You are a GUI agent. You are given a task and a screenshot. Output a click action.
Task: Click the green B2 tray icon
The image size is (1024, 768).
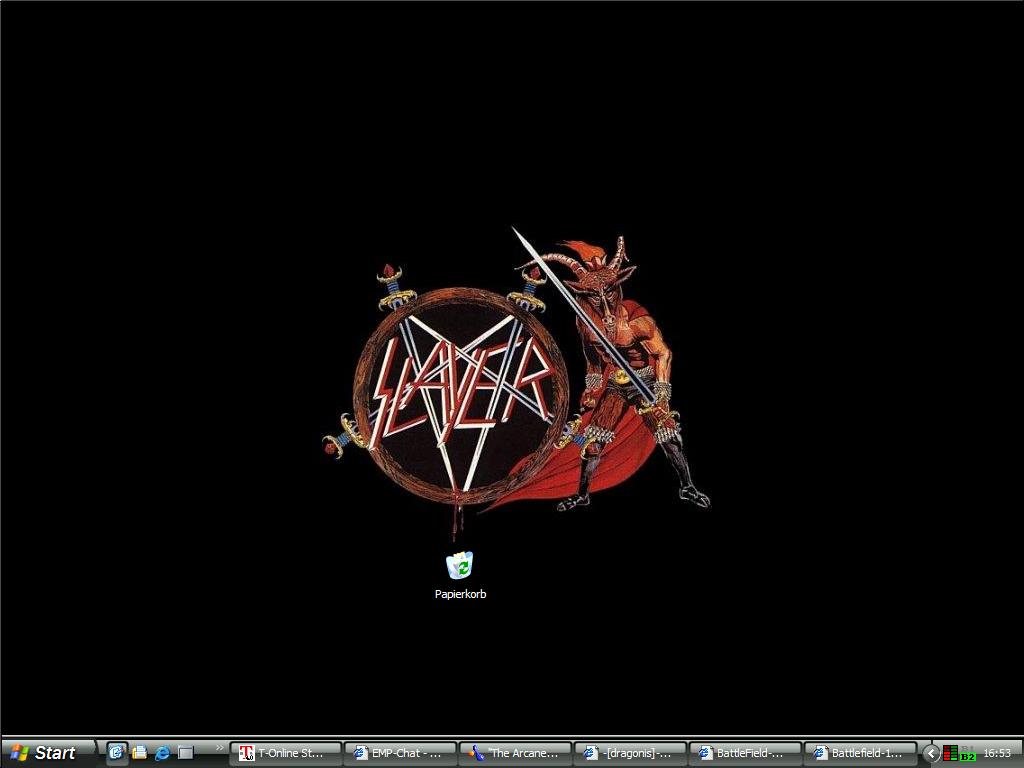point(968,755)
